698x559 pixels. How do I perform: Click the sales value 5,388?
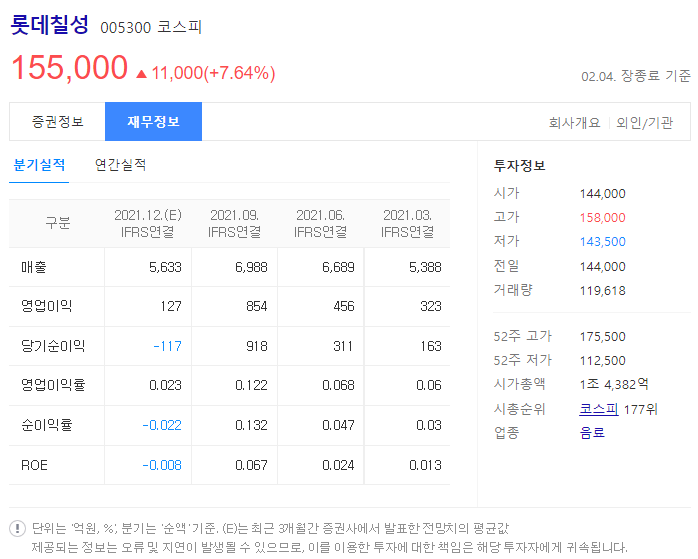(x=425, y=267)
